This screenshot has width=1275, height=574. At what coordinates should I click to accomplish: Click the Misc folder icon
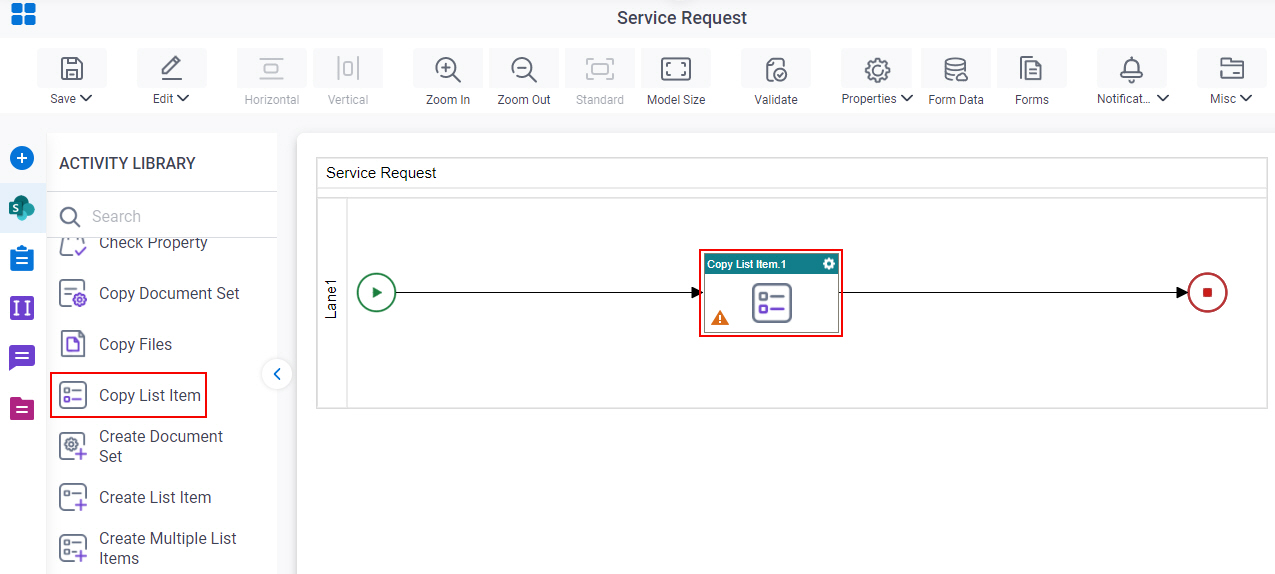click(1232, 68)
